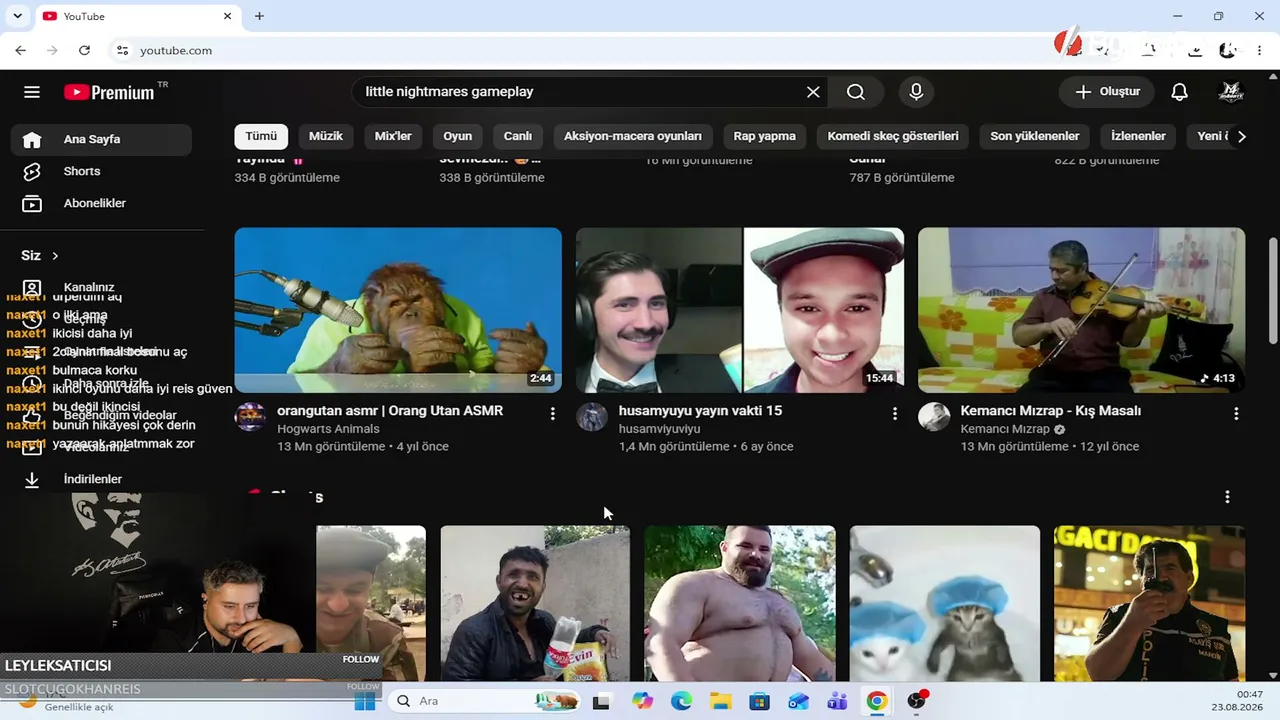Open the Shorts shelf options menu
This screenshot has height=720, width=1280.
pos(1227,497)
